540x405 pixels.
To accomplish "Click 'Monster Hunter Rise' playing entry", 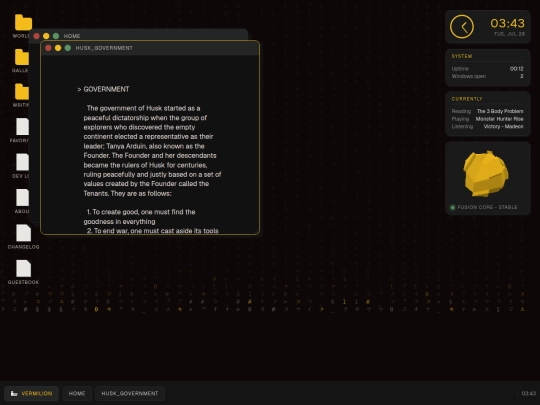I will coord(499,119).
